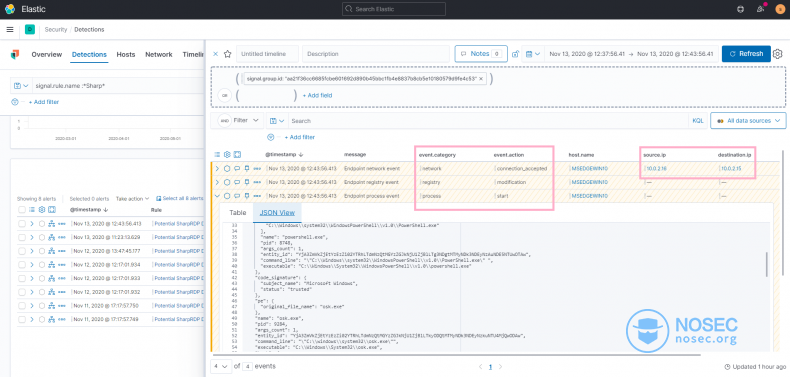Screen dimensions: 790x377
Task: Toggle timeline full screen icon
Action: [237, 154]
